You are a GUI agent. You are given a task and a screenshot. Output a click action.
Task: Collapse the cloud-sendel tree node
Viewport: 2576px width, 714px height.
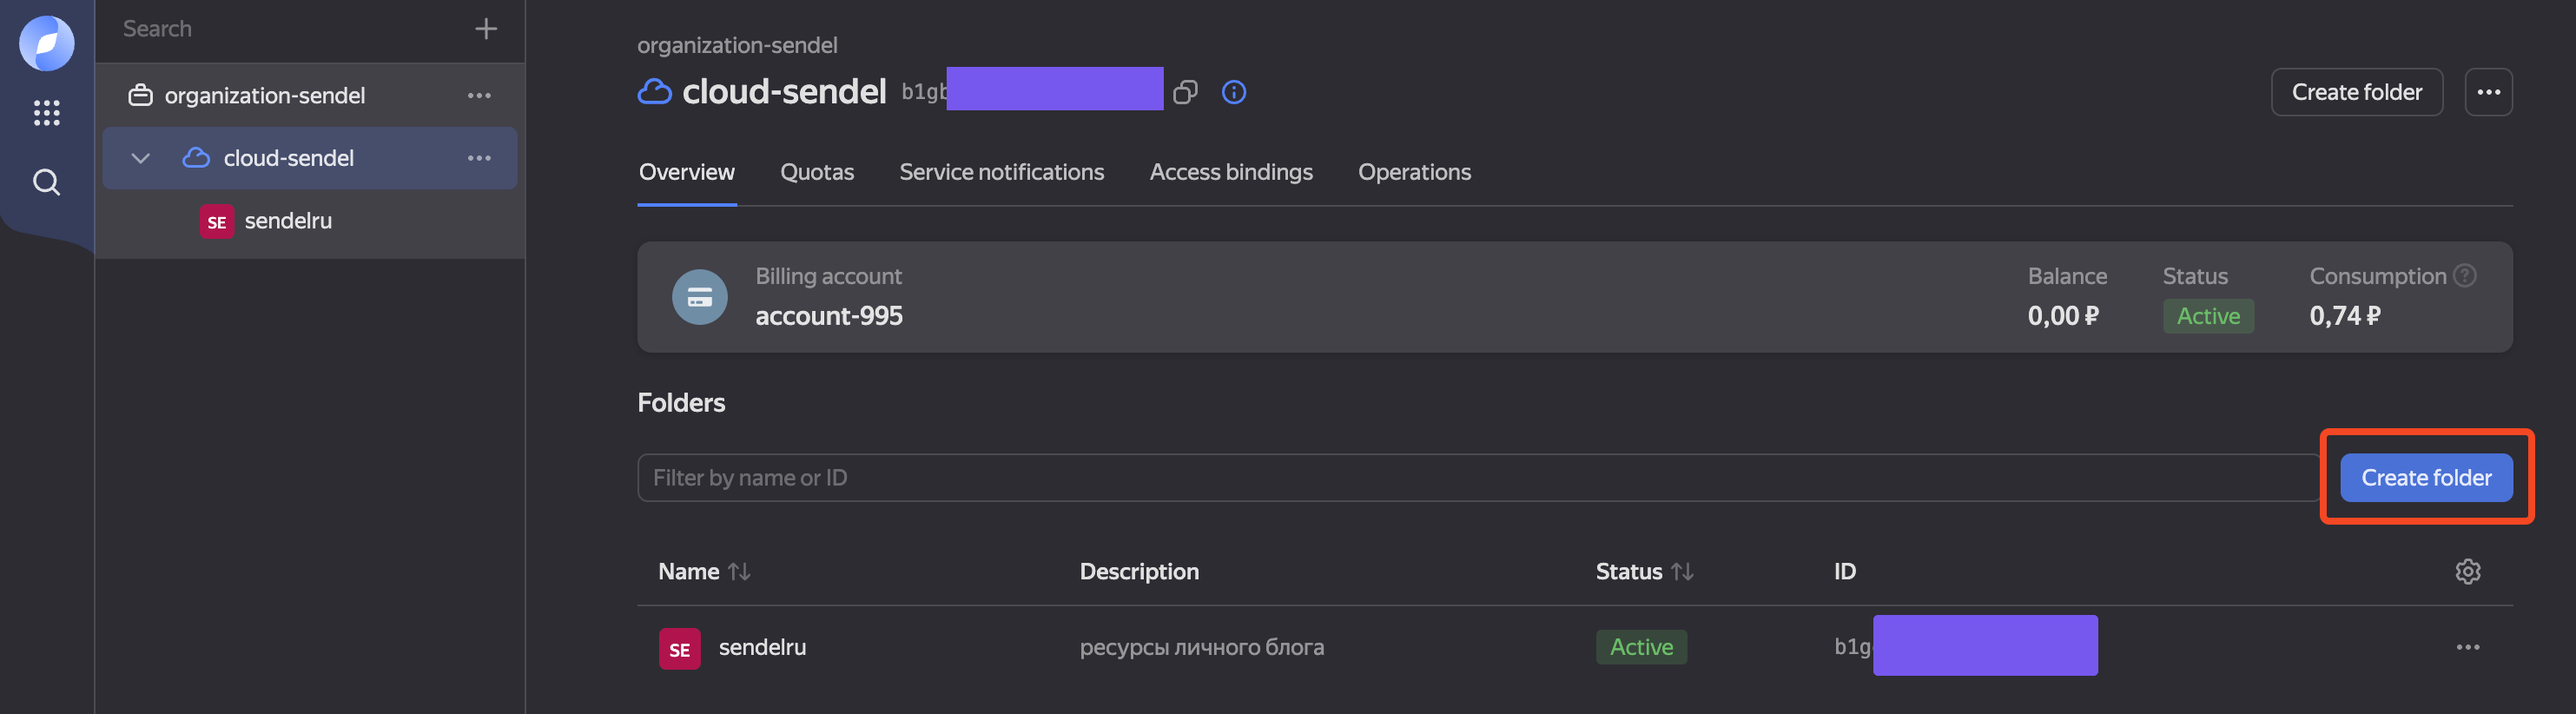pyautogui.click(x=141, y=158)
